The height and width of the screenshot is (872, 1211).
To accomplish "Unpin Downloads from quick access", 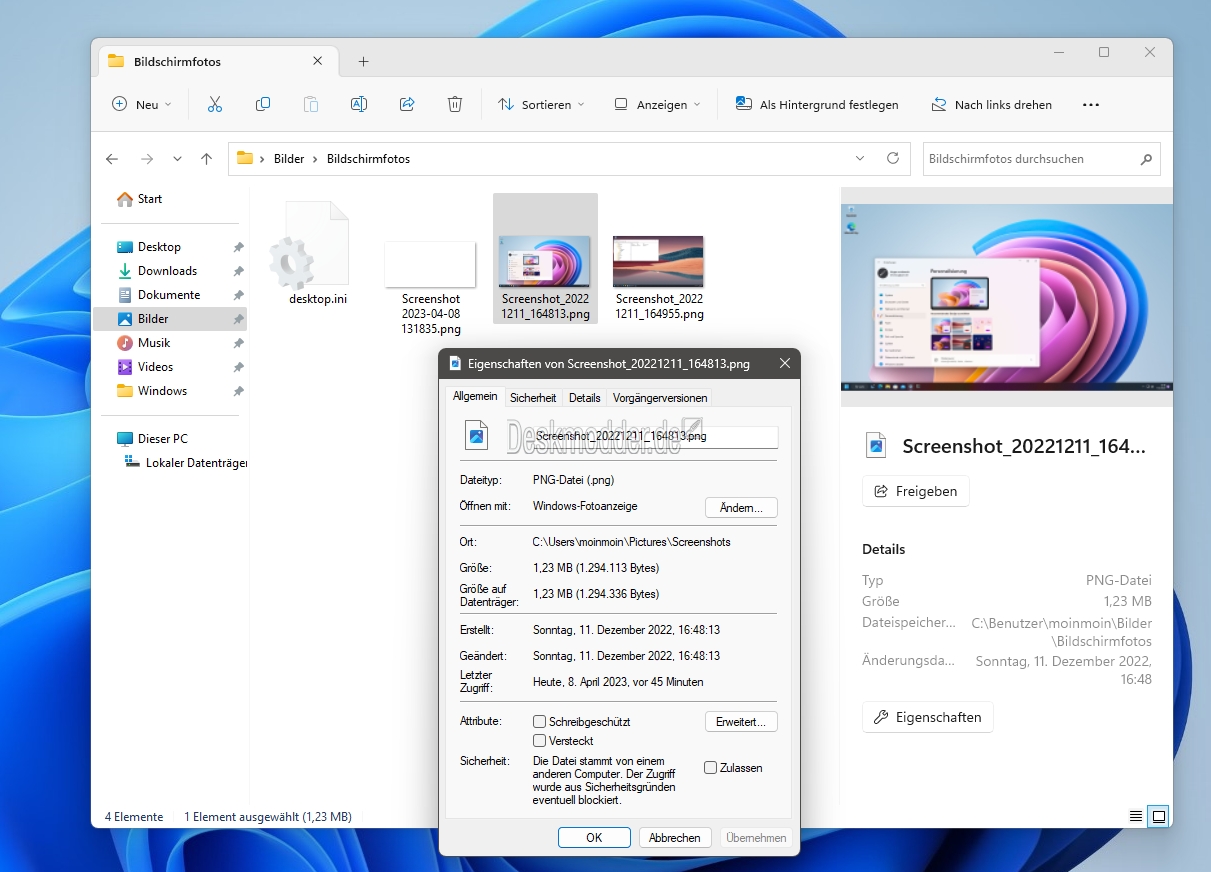I will [x=238, y=271].
